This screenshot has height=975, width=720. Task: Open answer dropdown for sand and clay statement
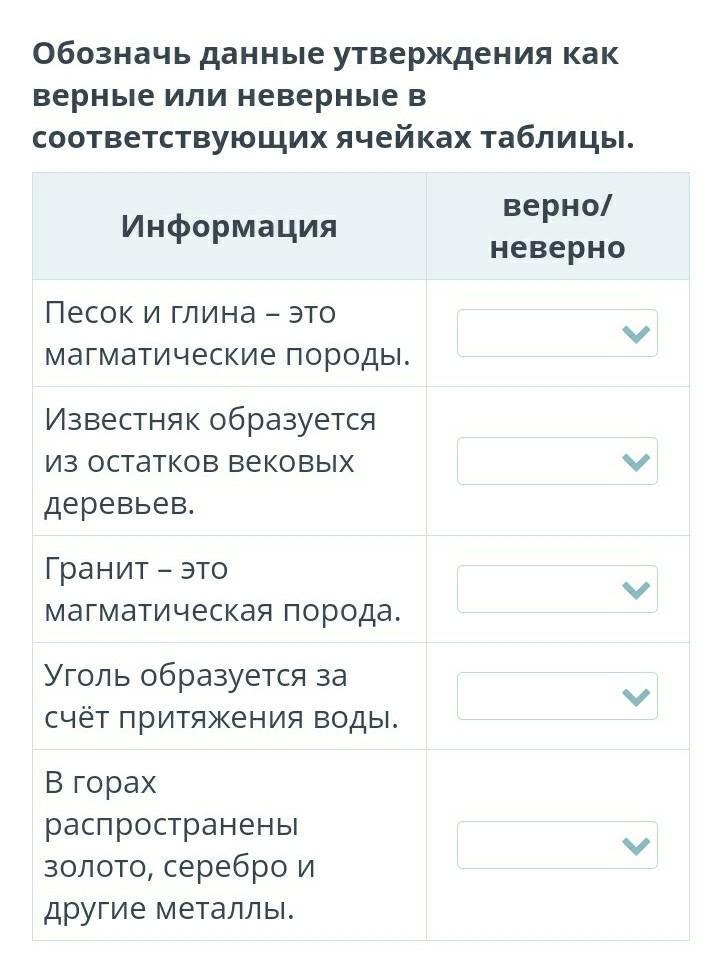(x=557, y=333)
